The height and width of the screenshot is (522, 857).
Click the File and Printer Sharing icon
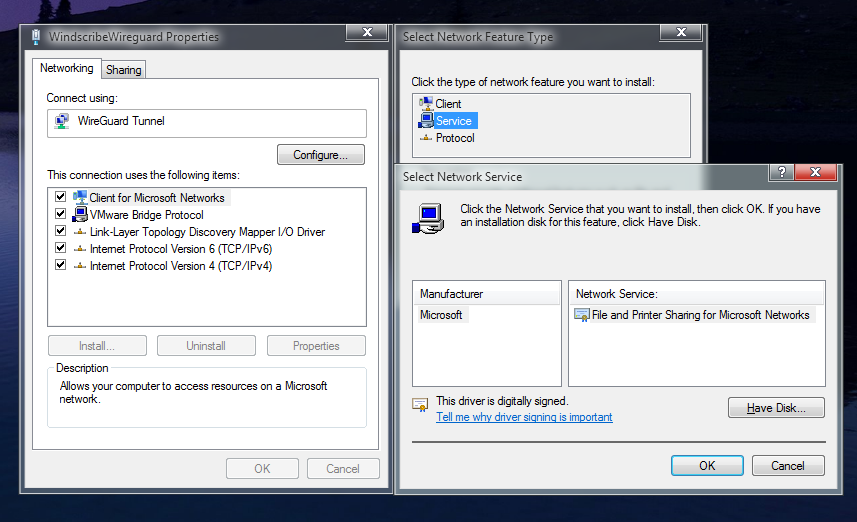(582, 315)
